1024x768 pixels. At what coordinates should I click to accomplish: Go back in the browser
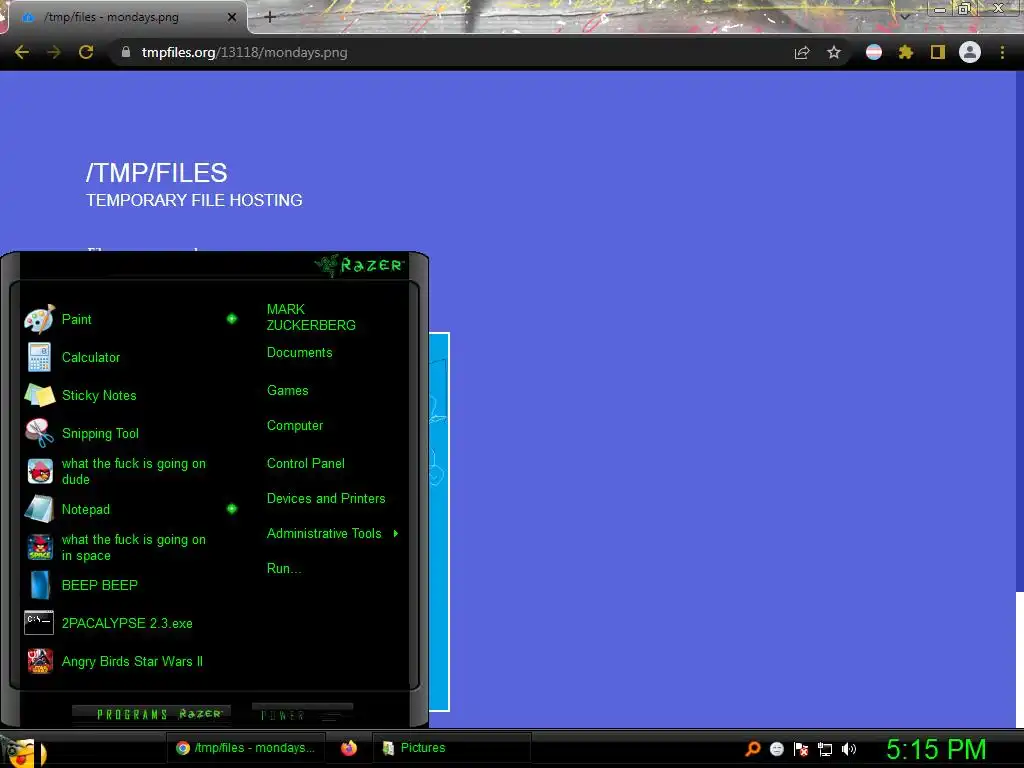tap(22, 52)
